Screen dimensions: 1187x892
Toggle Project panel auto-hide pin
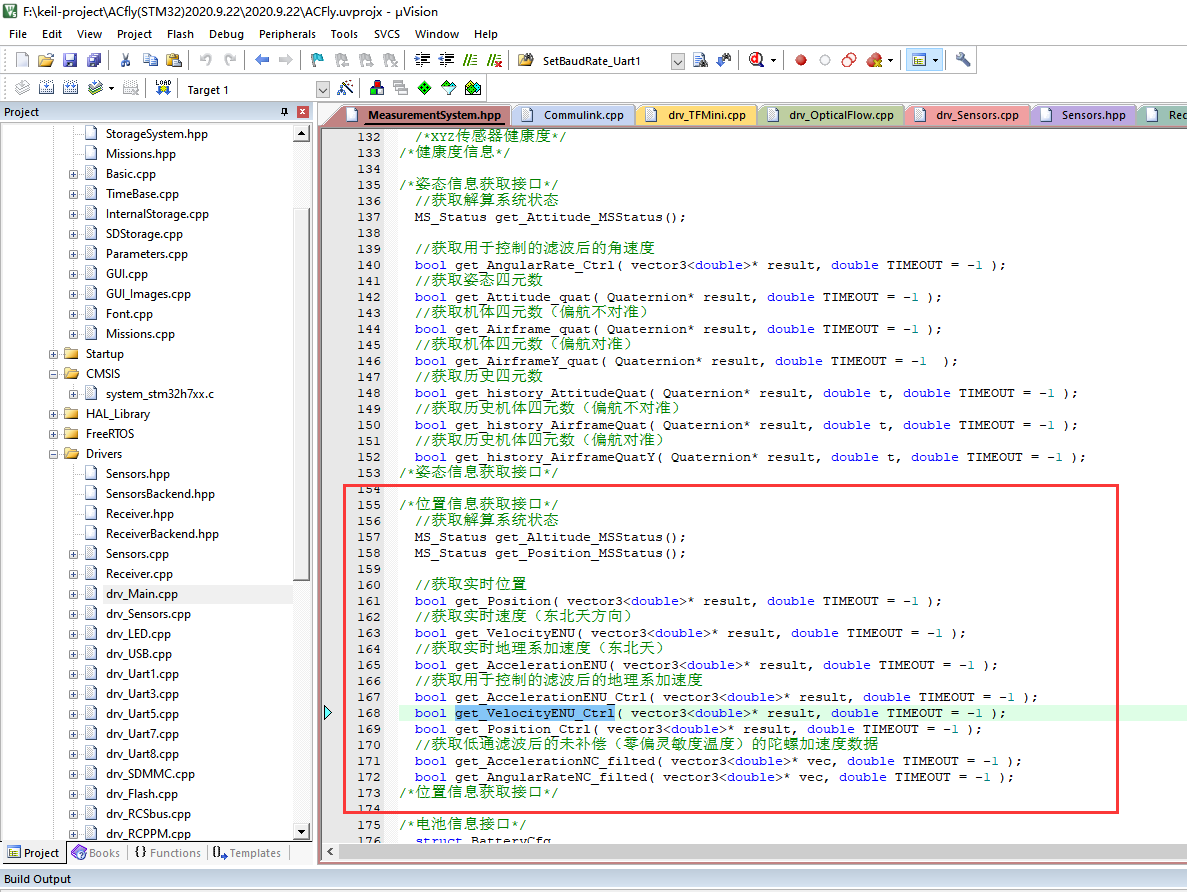point(284,112)
